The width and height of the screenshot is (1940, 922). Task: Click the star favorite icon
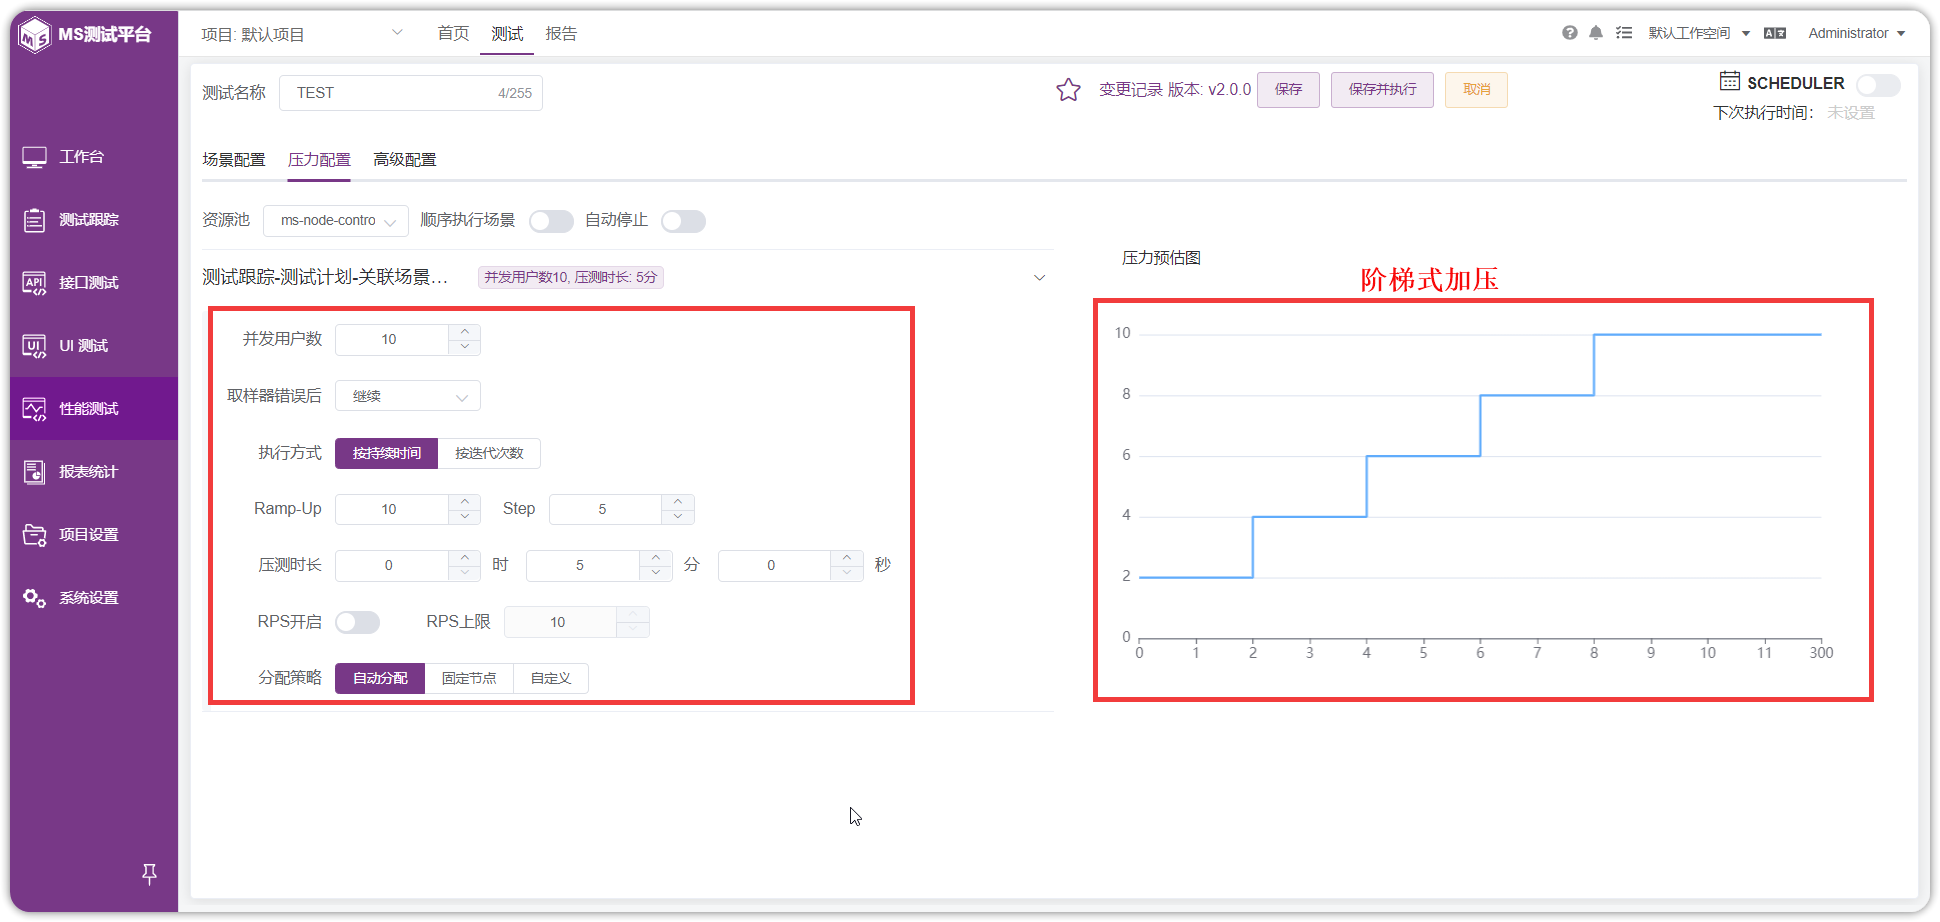pos(1068,90)
